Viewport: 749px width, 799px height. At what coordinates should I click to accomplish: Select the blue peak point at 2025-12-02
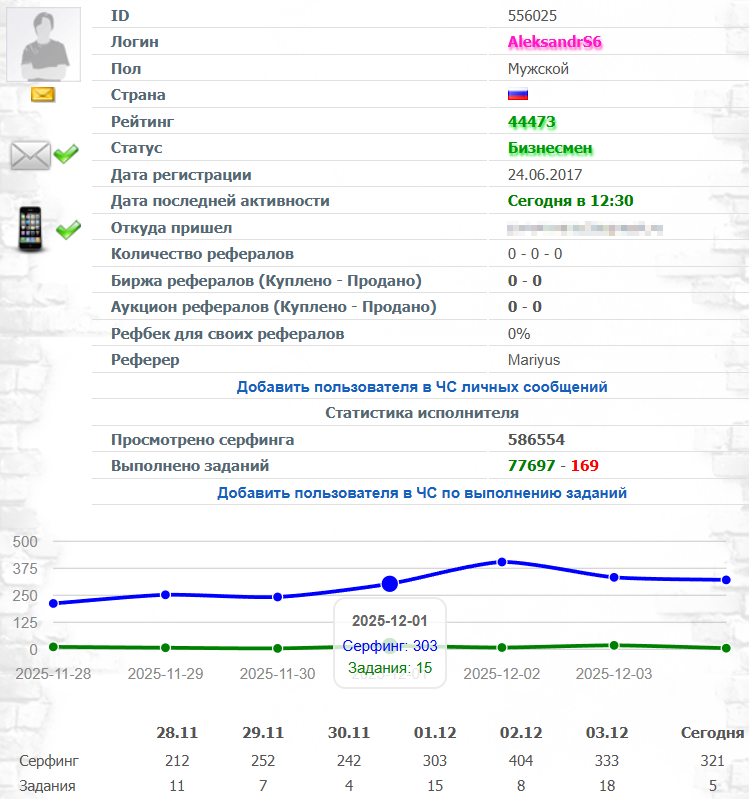502,562
